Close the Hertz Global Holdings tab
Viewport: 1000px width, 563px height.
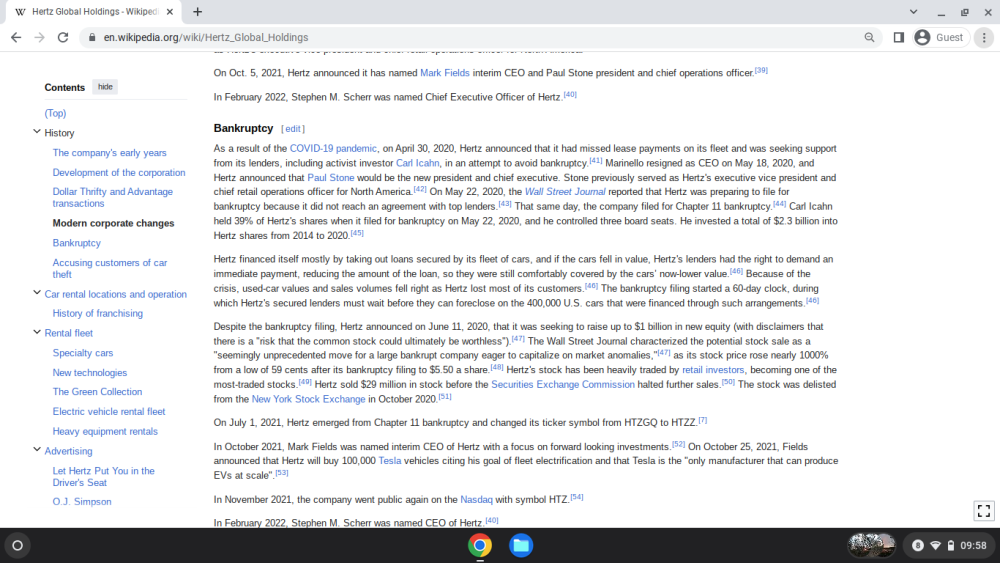pyautogui.click(x=170, y=11)
